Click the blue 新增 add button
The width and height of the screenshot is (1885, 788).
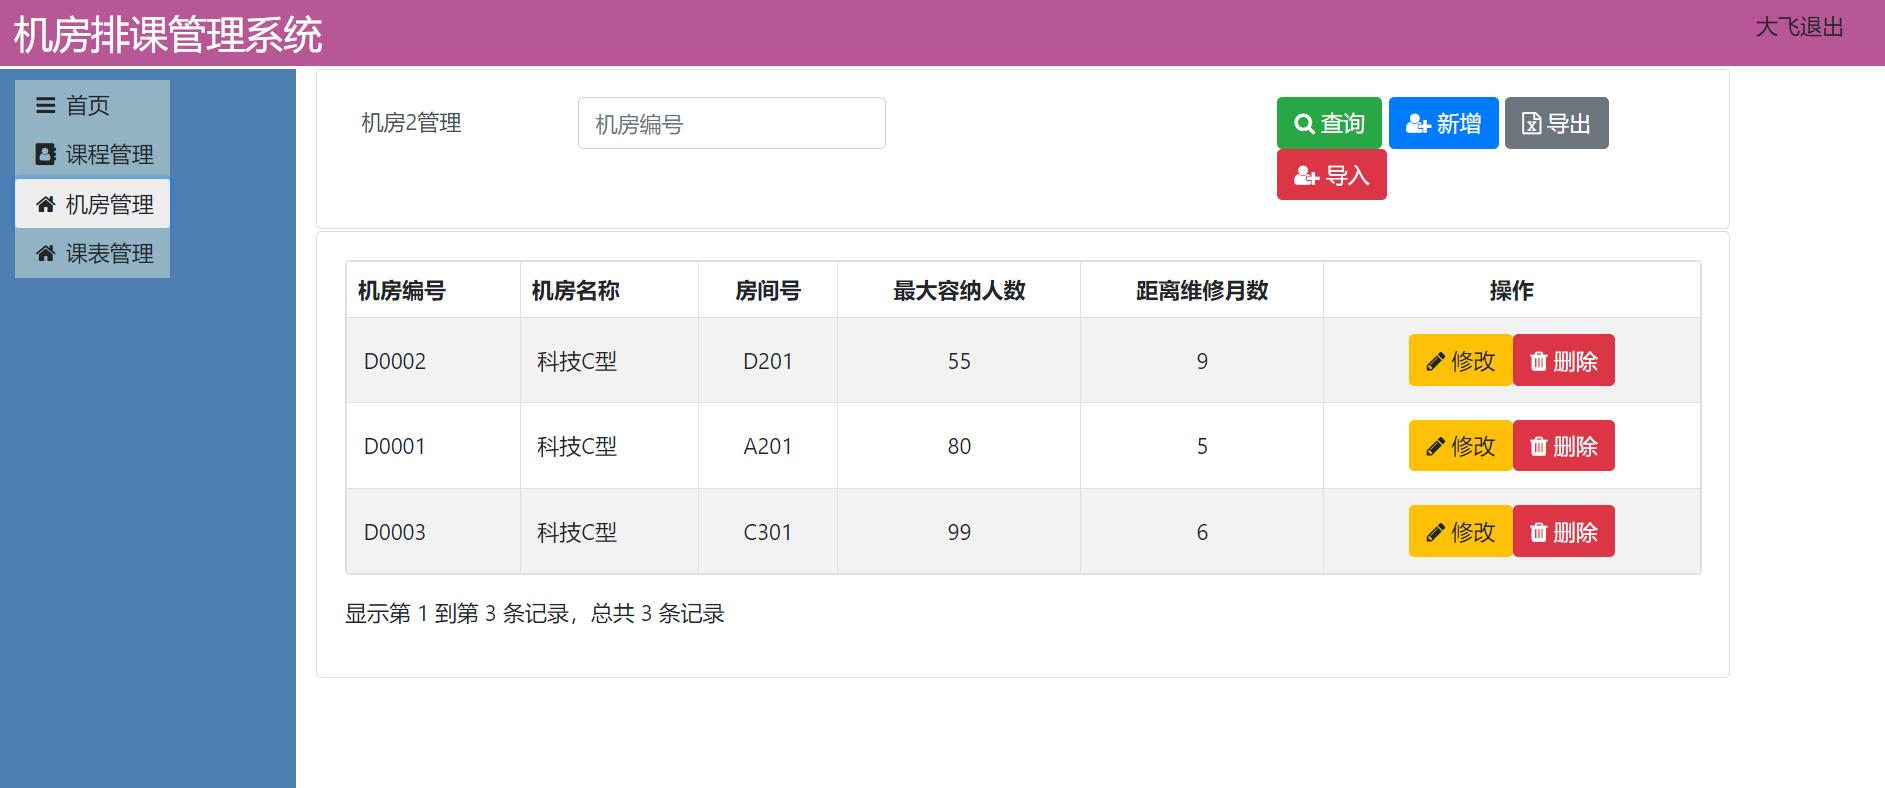tap(1444, 123)
